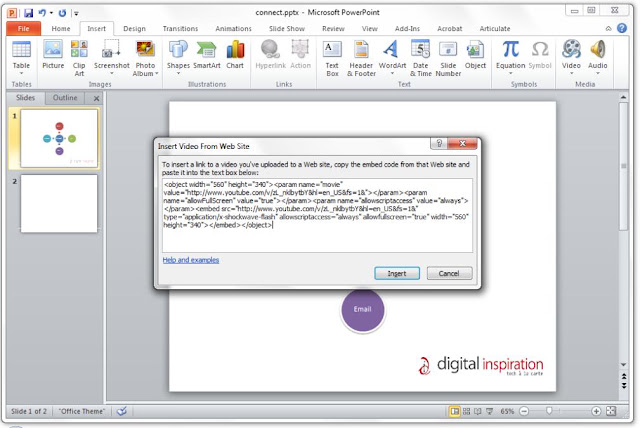
Task: Click inside the embed code text box
Action: 317,215
